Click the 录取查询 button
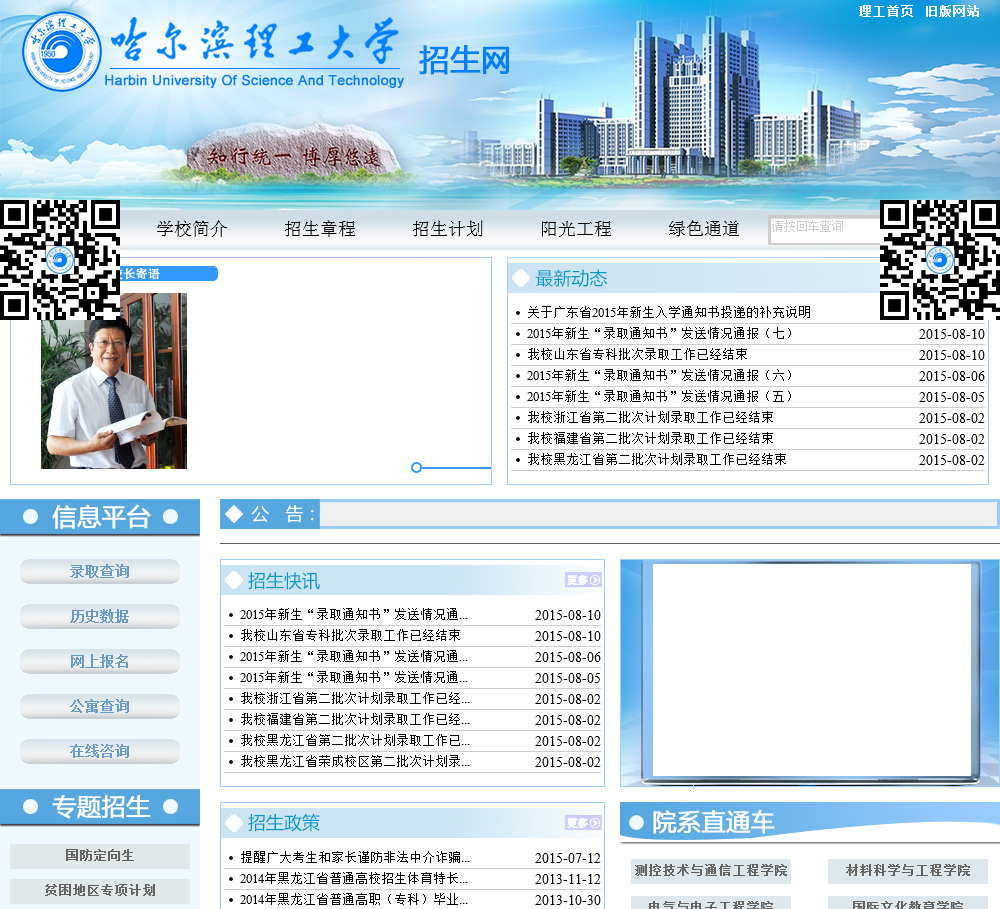Screen dimensions: 1000x909 [99, 572]
